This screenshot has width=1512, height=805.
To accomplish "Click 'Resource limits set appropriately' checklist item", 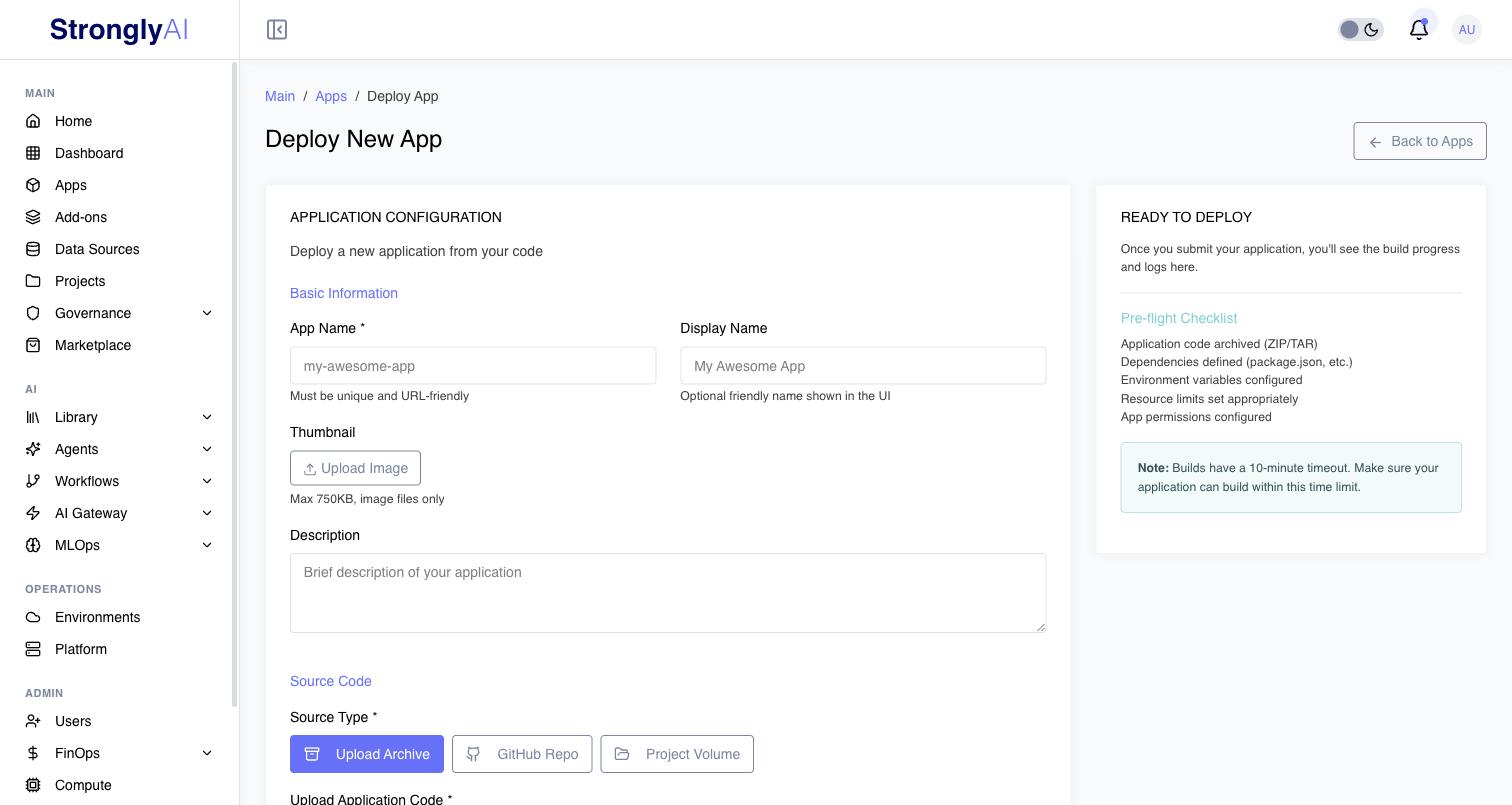I will tap(1209, 399).
